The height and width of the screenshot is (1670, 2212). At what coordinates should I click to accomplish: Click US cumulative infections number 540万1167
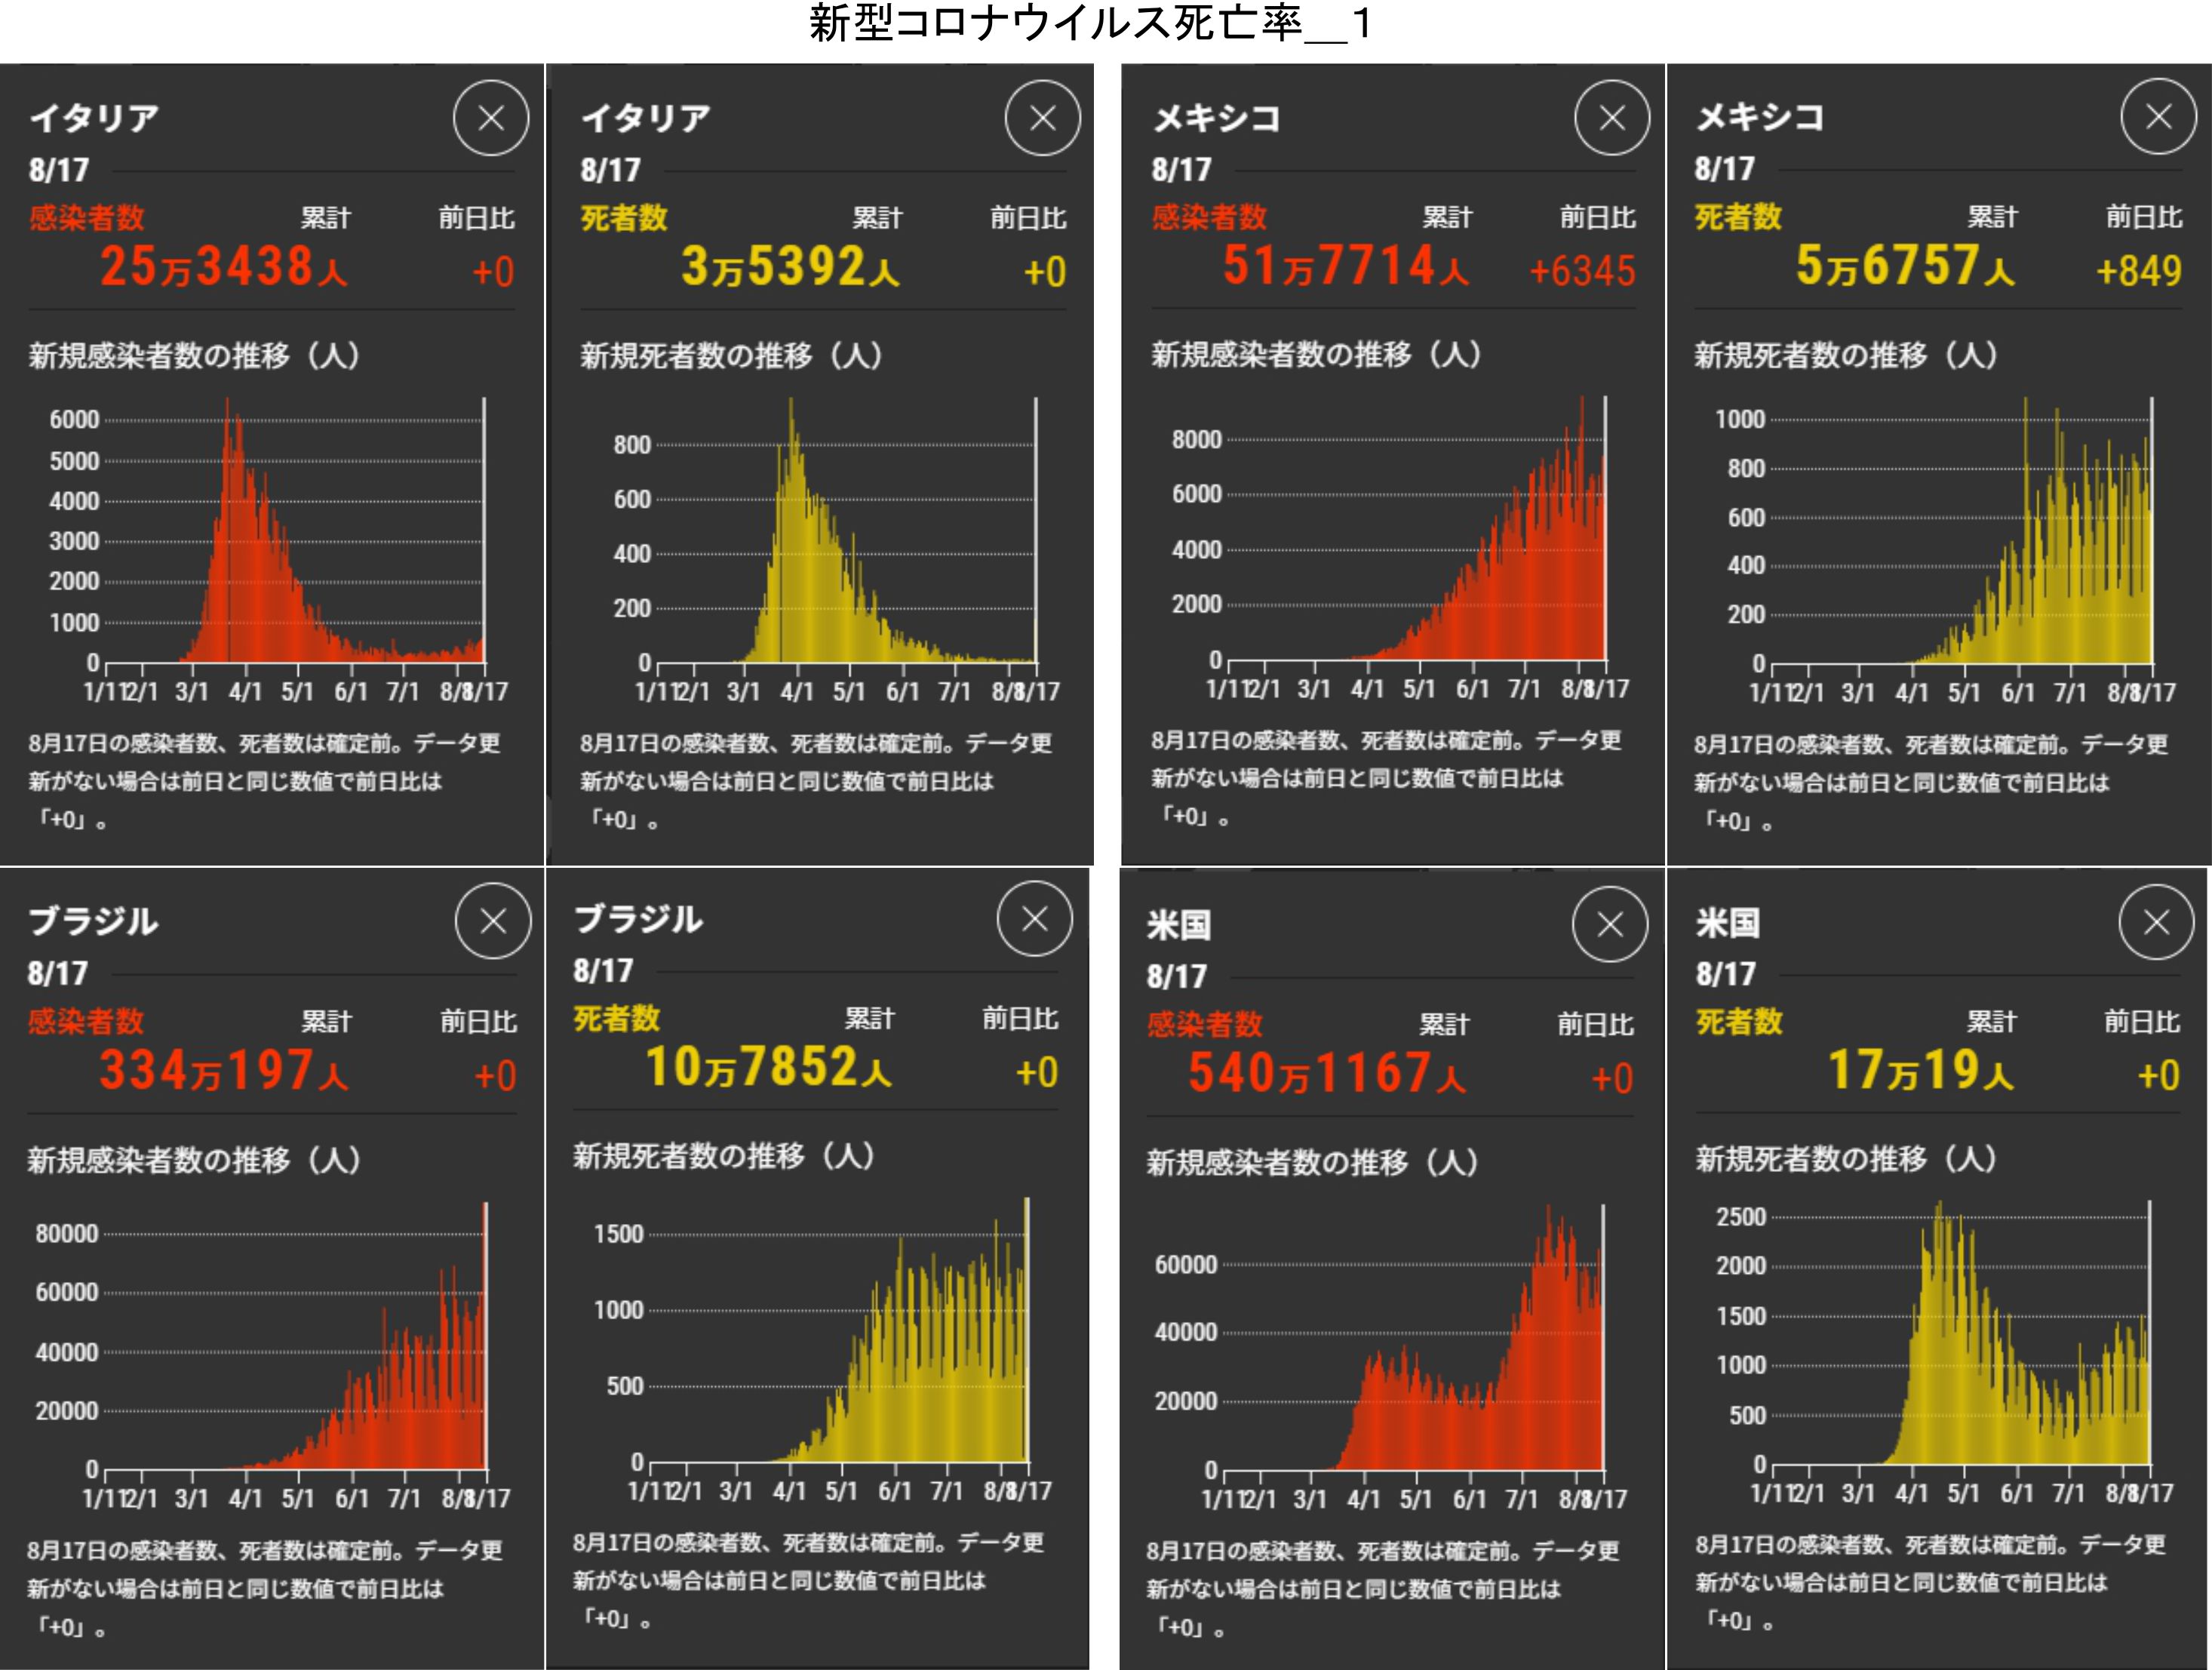point(1326,1074)
